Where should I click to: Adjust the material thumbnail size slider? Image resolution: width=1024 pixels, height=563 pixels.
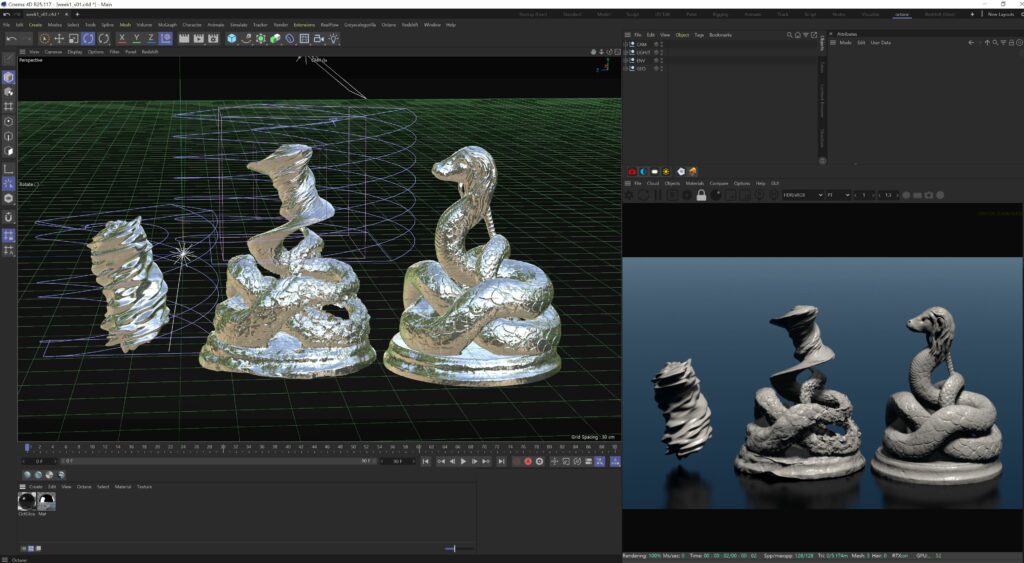(454, 548)
